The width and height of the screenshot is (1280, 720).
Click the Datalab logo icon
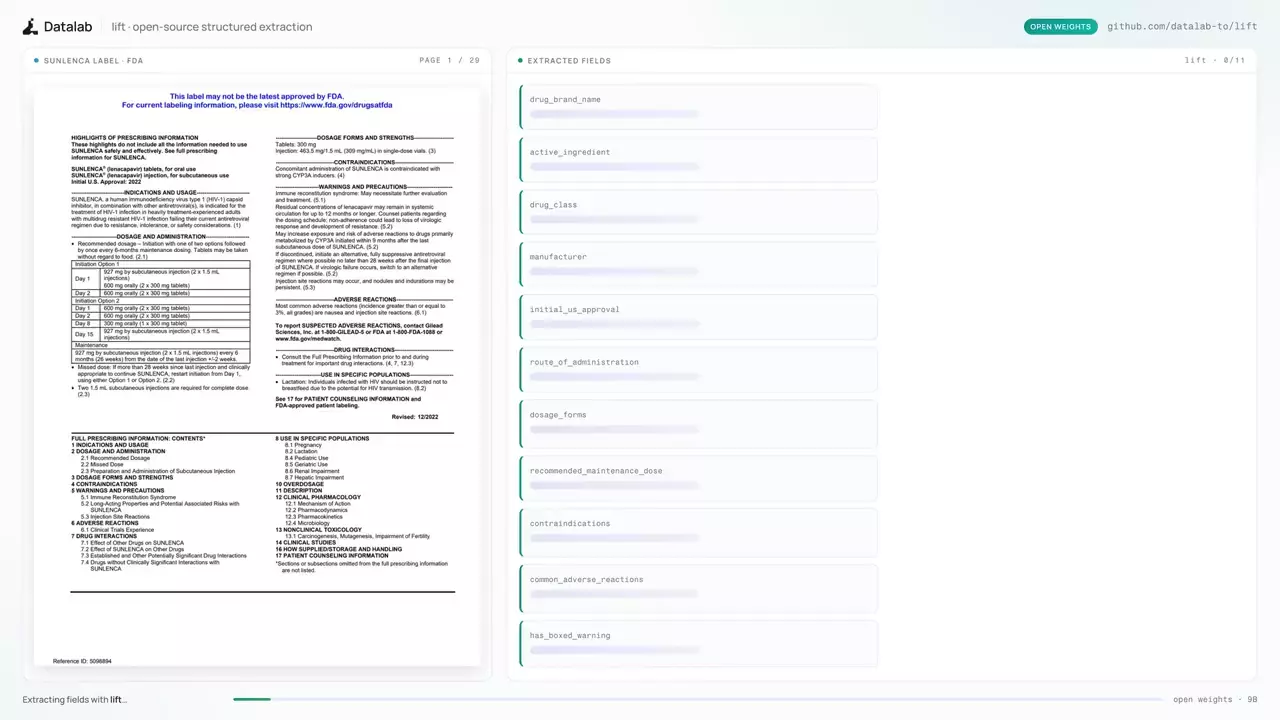30,27
